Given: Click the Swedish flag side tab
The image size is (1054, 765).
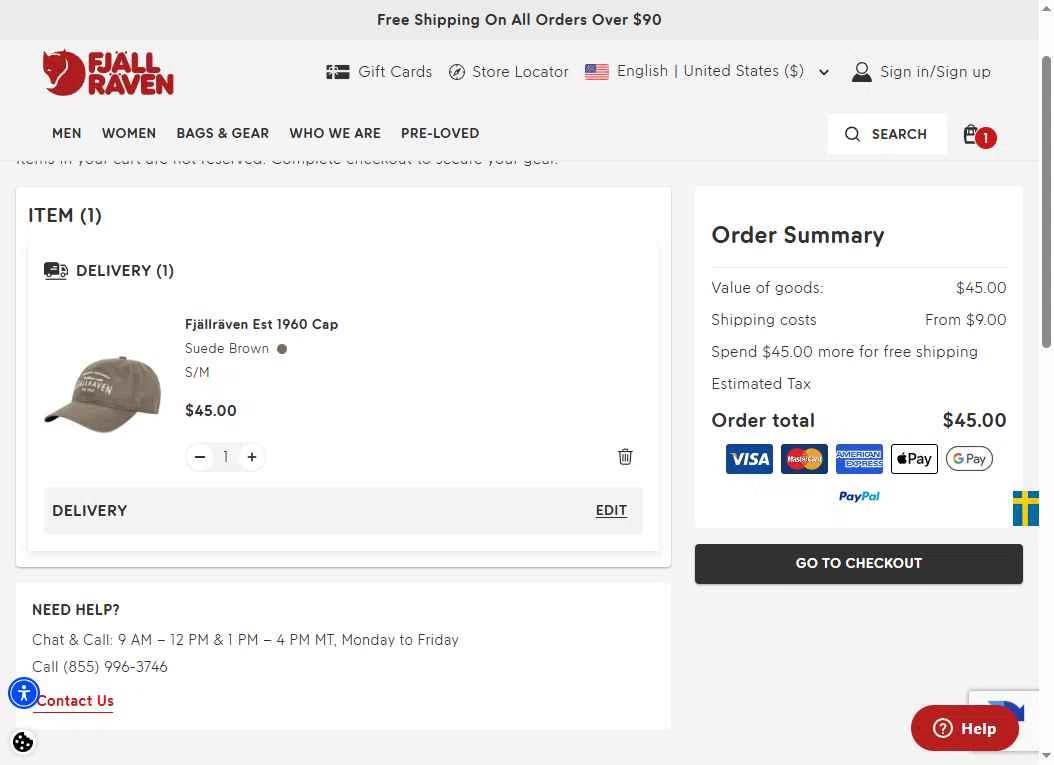Looking at the screenshot, I should 1026,508.
